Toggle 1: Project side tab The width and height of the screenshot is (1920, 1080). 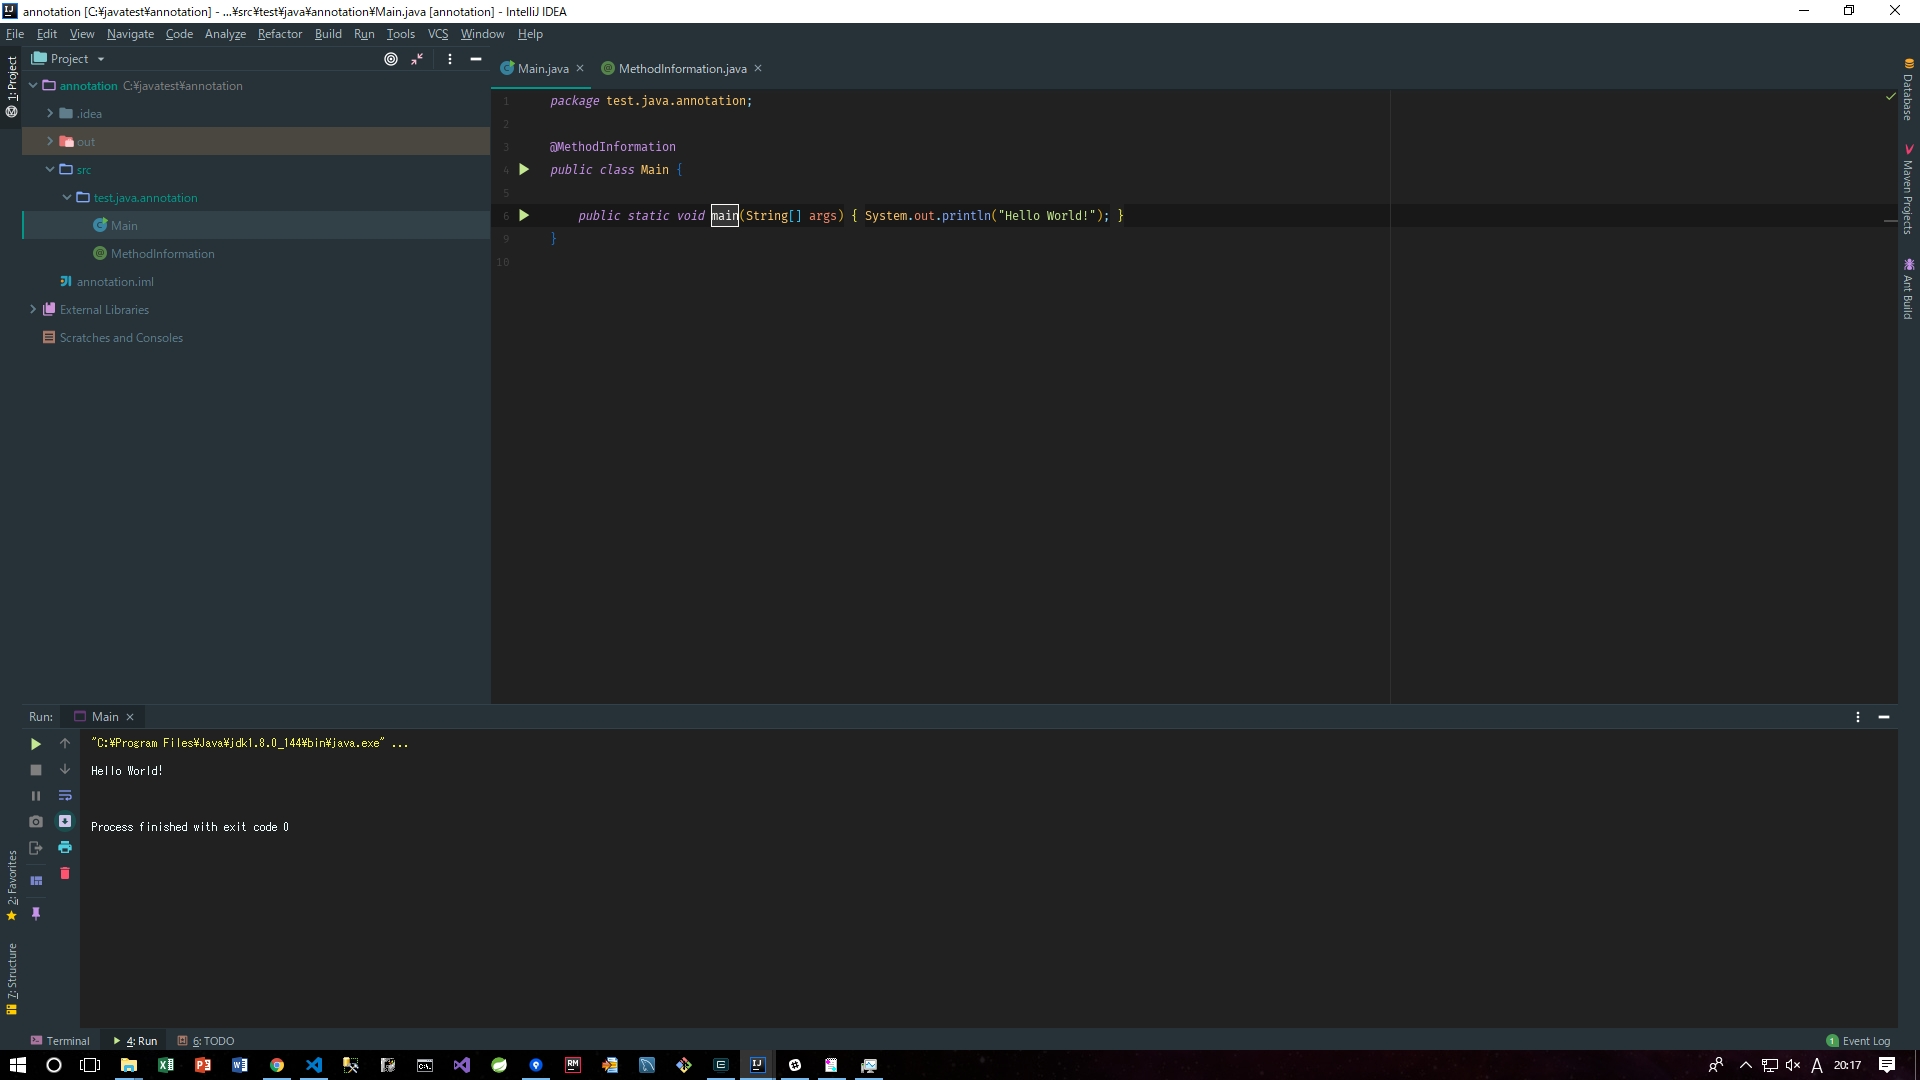12,87
